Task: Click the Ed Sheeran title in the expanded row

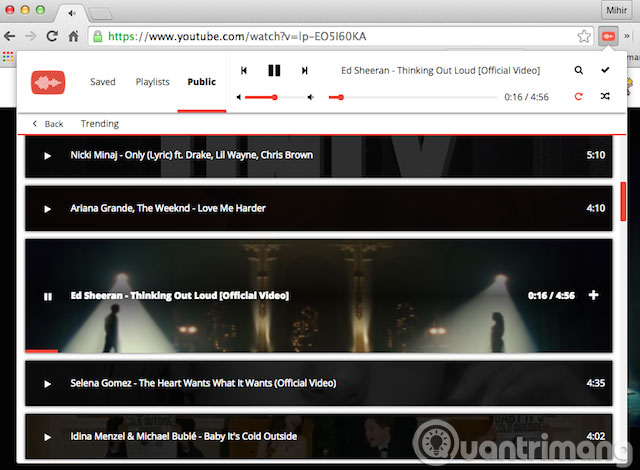Action: (180, 295)
